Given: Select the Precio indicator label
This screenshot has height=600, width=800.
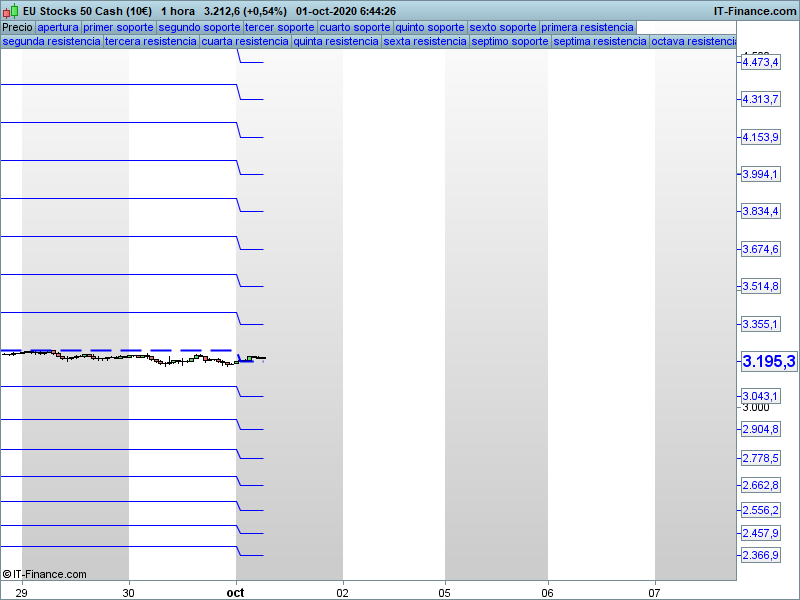Looking at the screenshot, I should pos(17,27).
